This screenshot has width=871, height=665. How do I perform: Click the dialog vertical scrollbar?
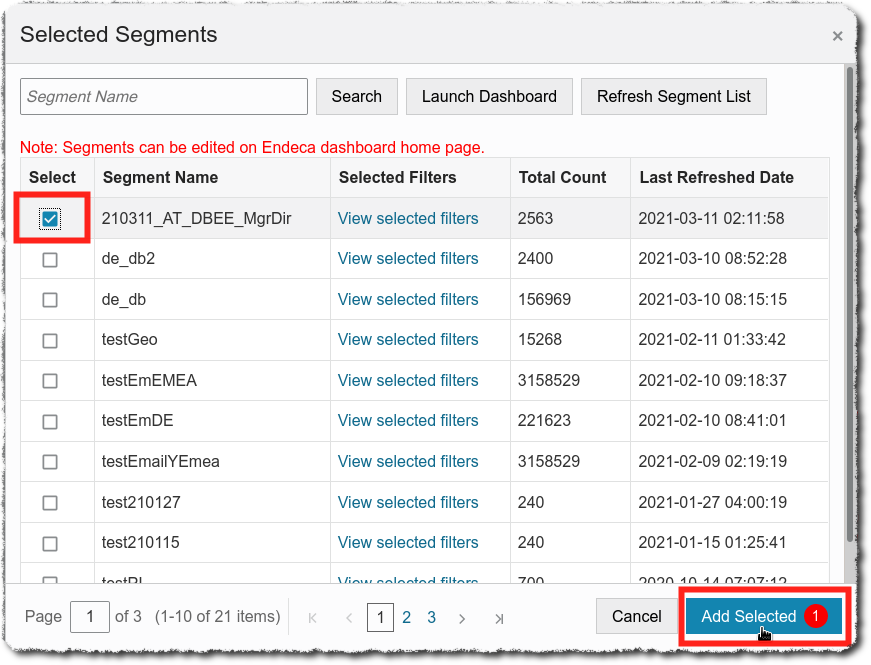(x=850, y=300)
